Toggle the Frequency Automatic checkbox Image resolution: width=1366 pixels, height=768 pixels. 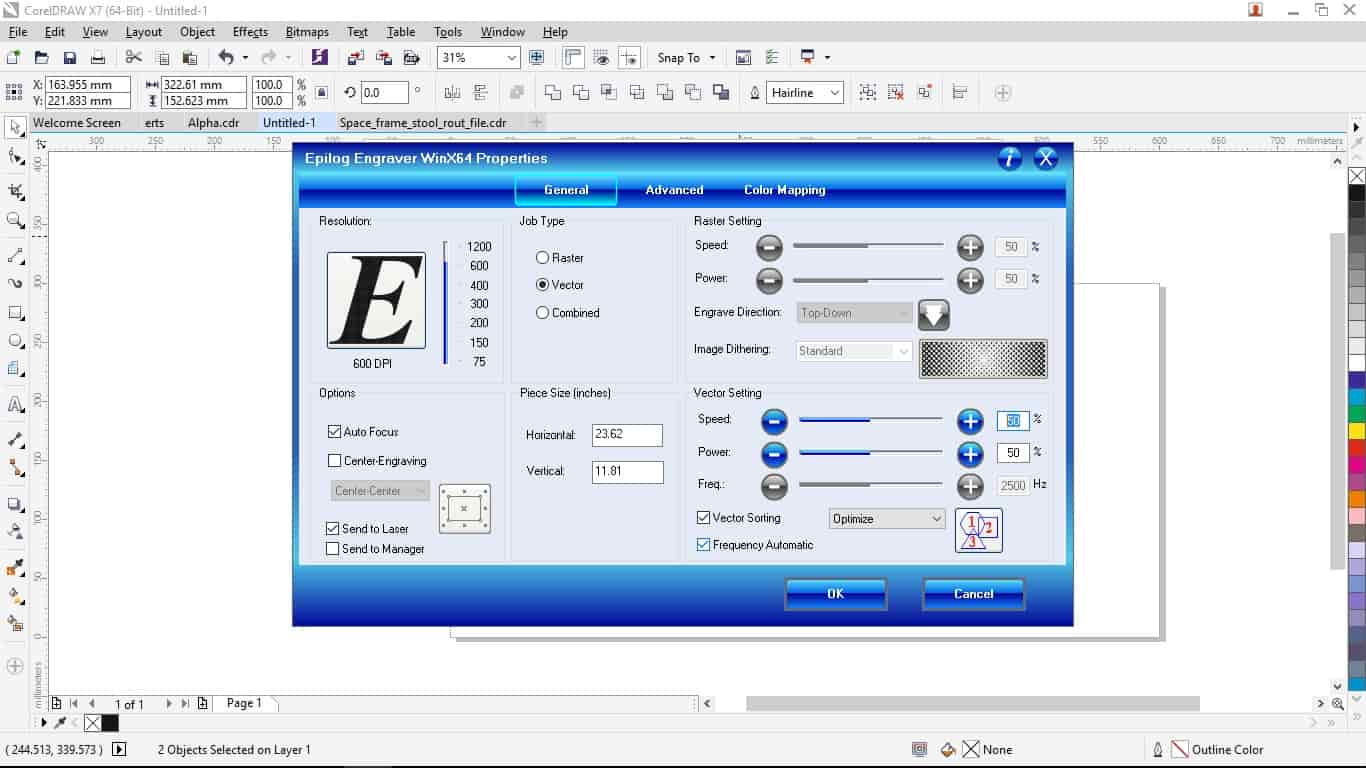(x=704, y=545)
